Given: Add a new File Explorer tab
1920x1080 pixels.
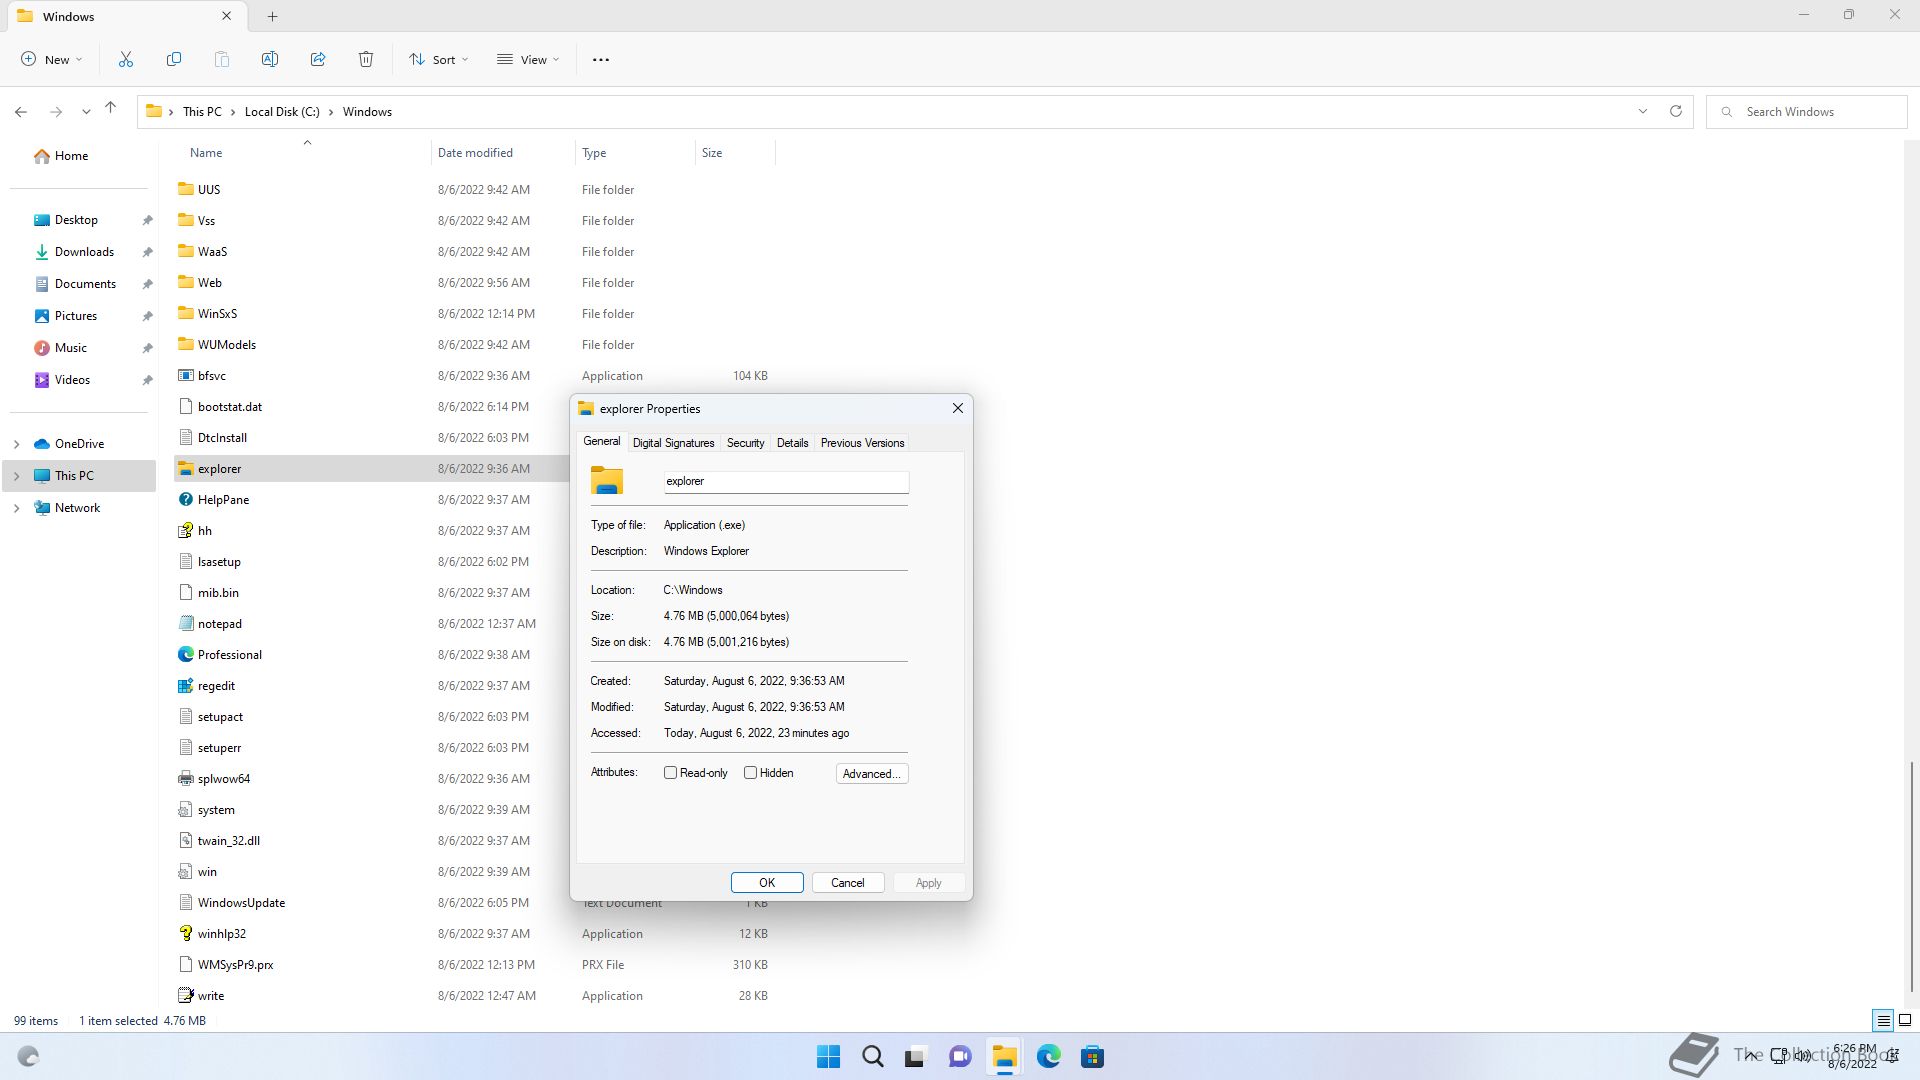Looking at the screenshot, I should coord(272,16).
